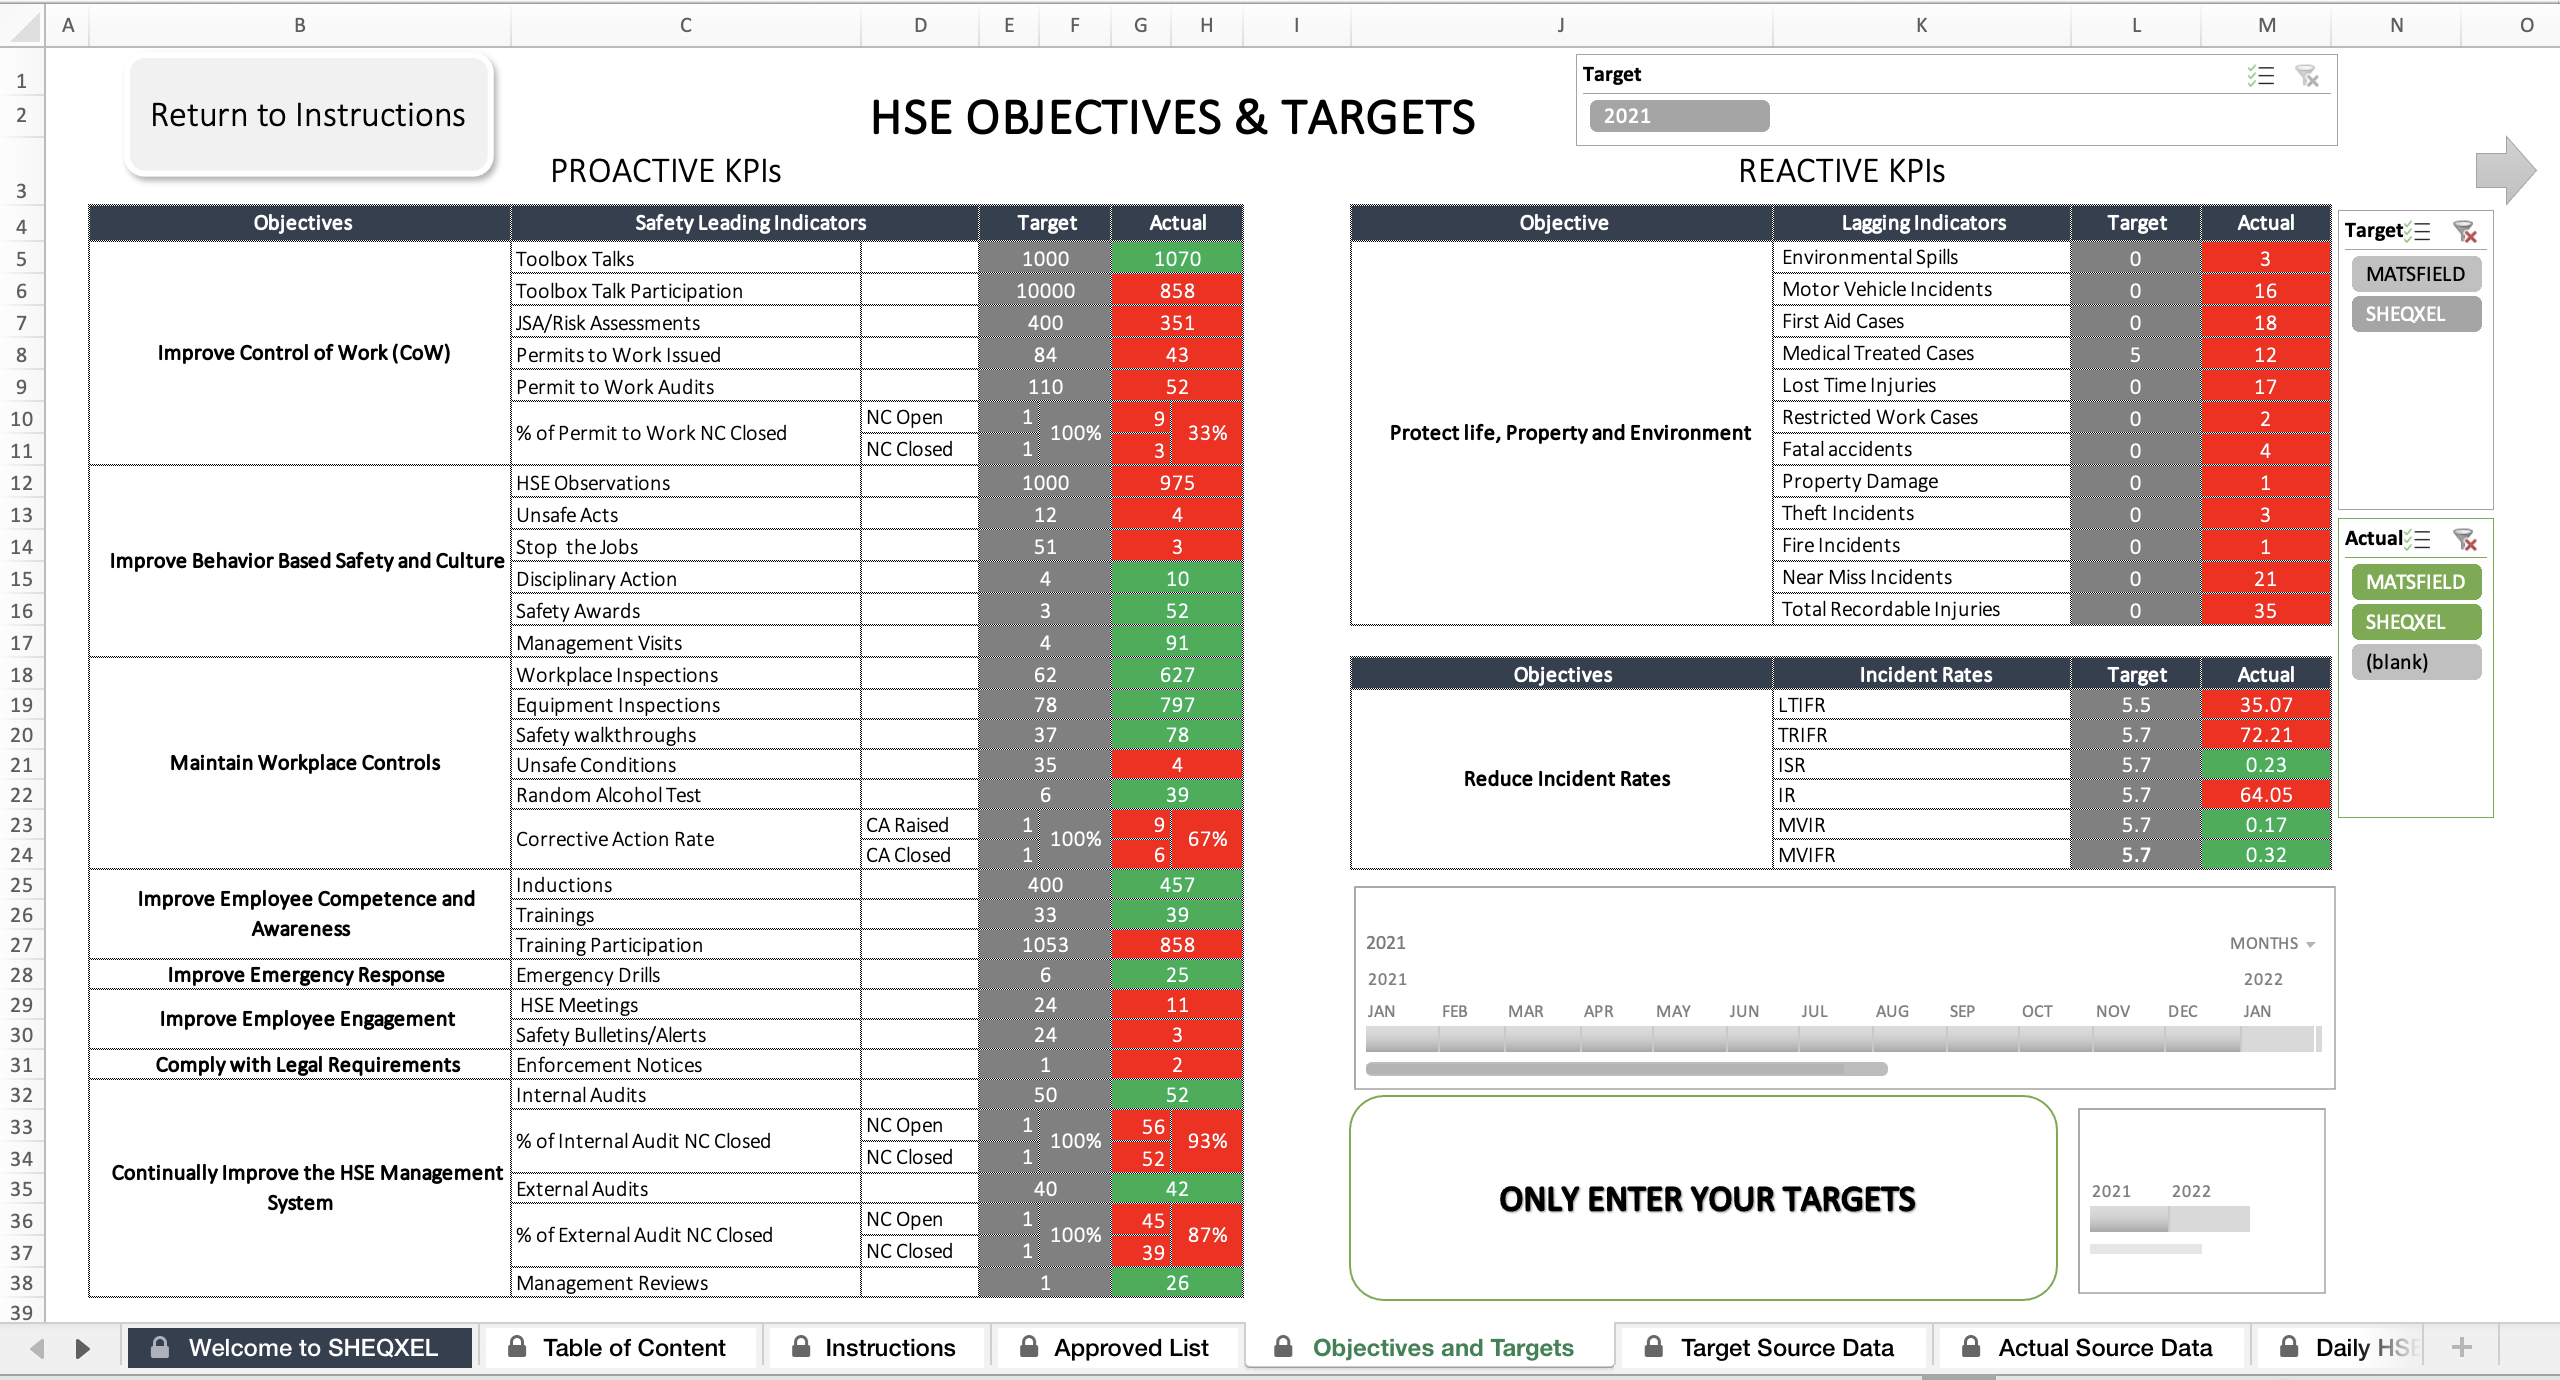2560x1380 pixels.
Task: Click the Return to Instructions button
Action: tap(308, 115)
